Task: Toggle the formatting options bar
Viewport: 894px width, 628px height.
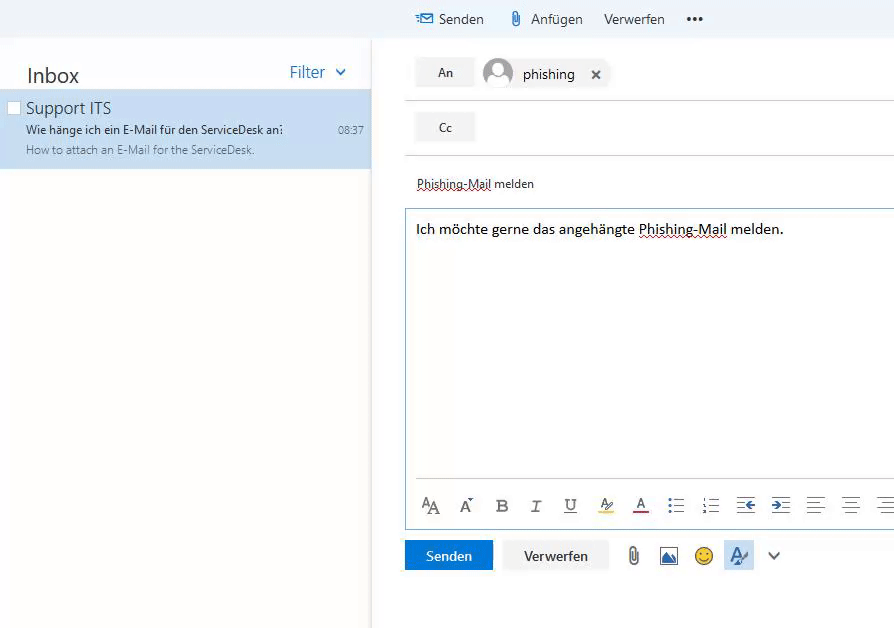Action: 739,556
